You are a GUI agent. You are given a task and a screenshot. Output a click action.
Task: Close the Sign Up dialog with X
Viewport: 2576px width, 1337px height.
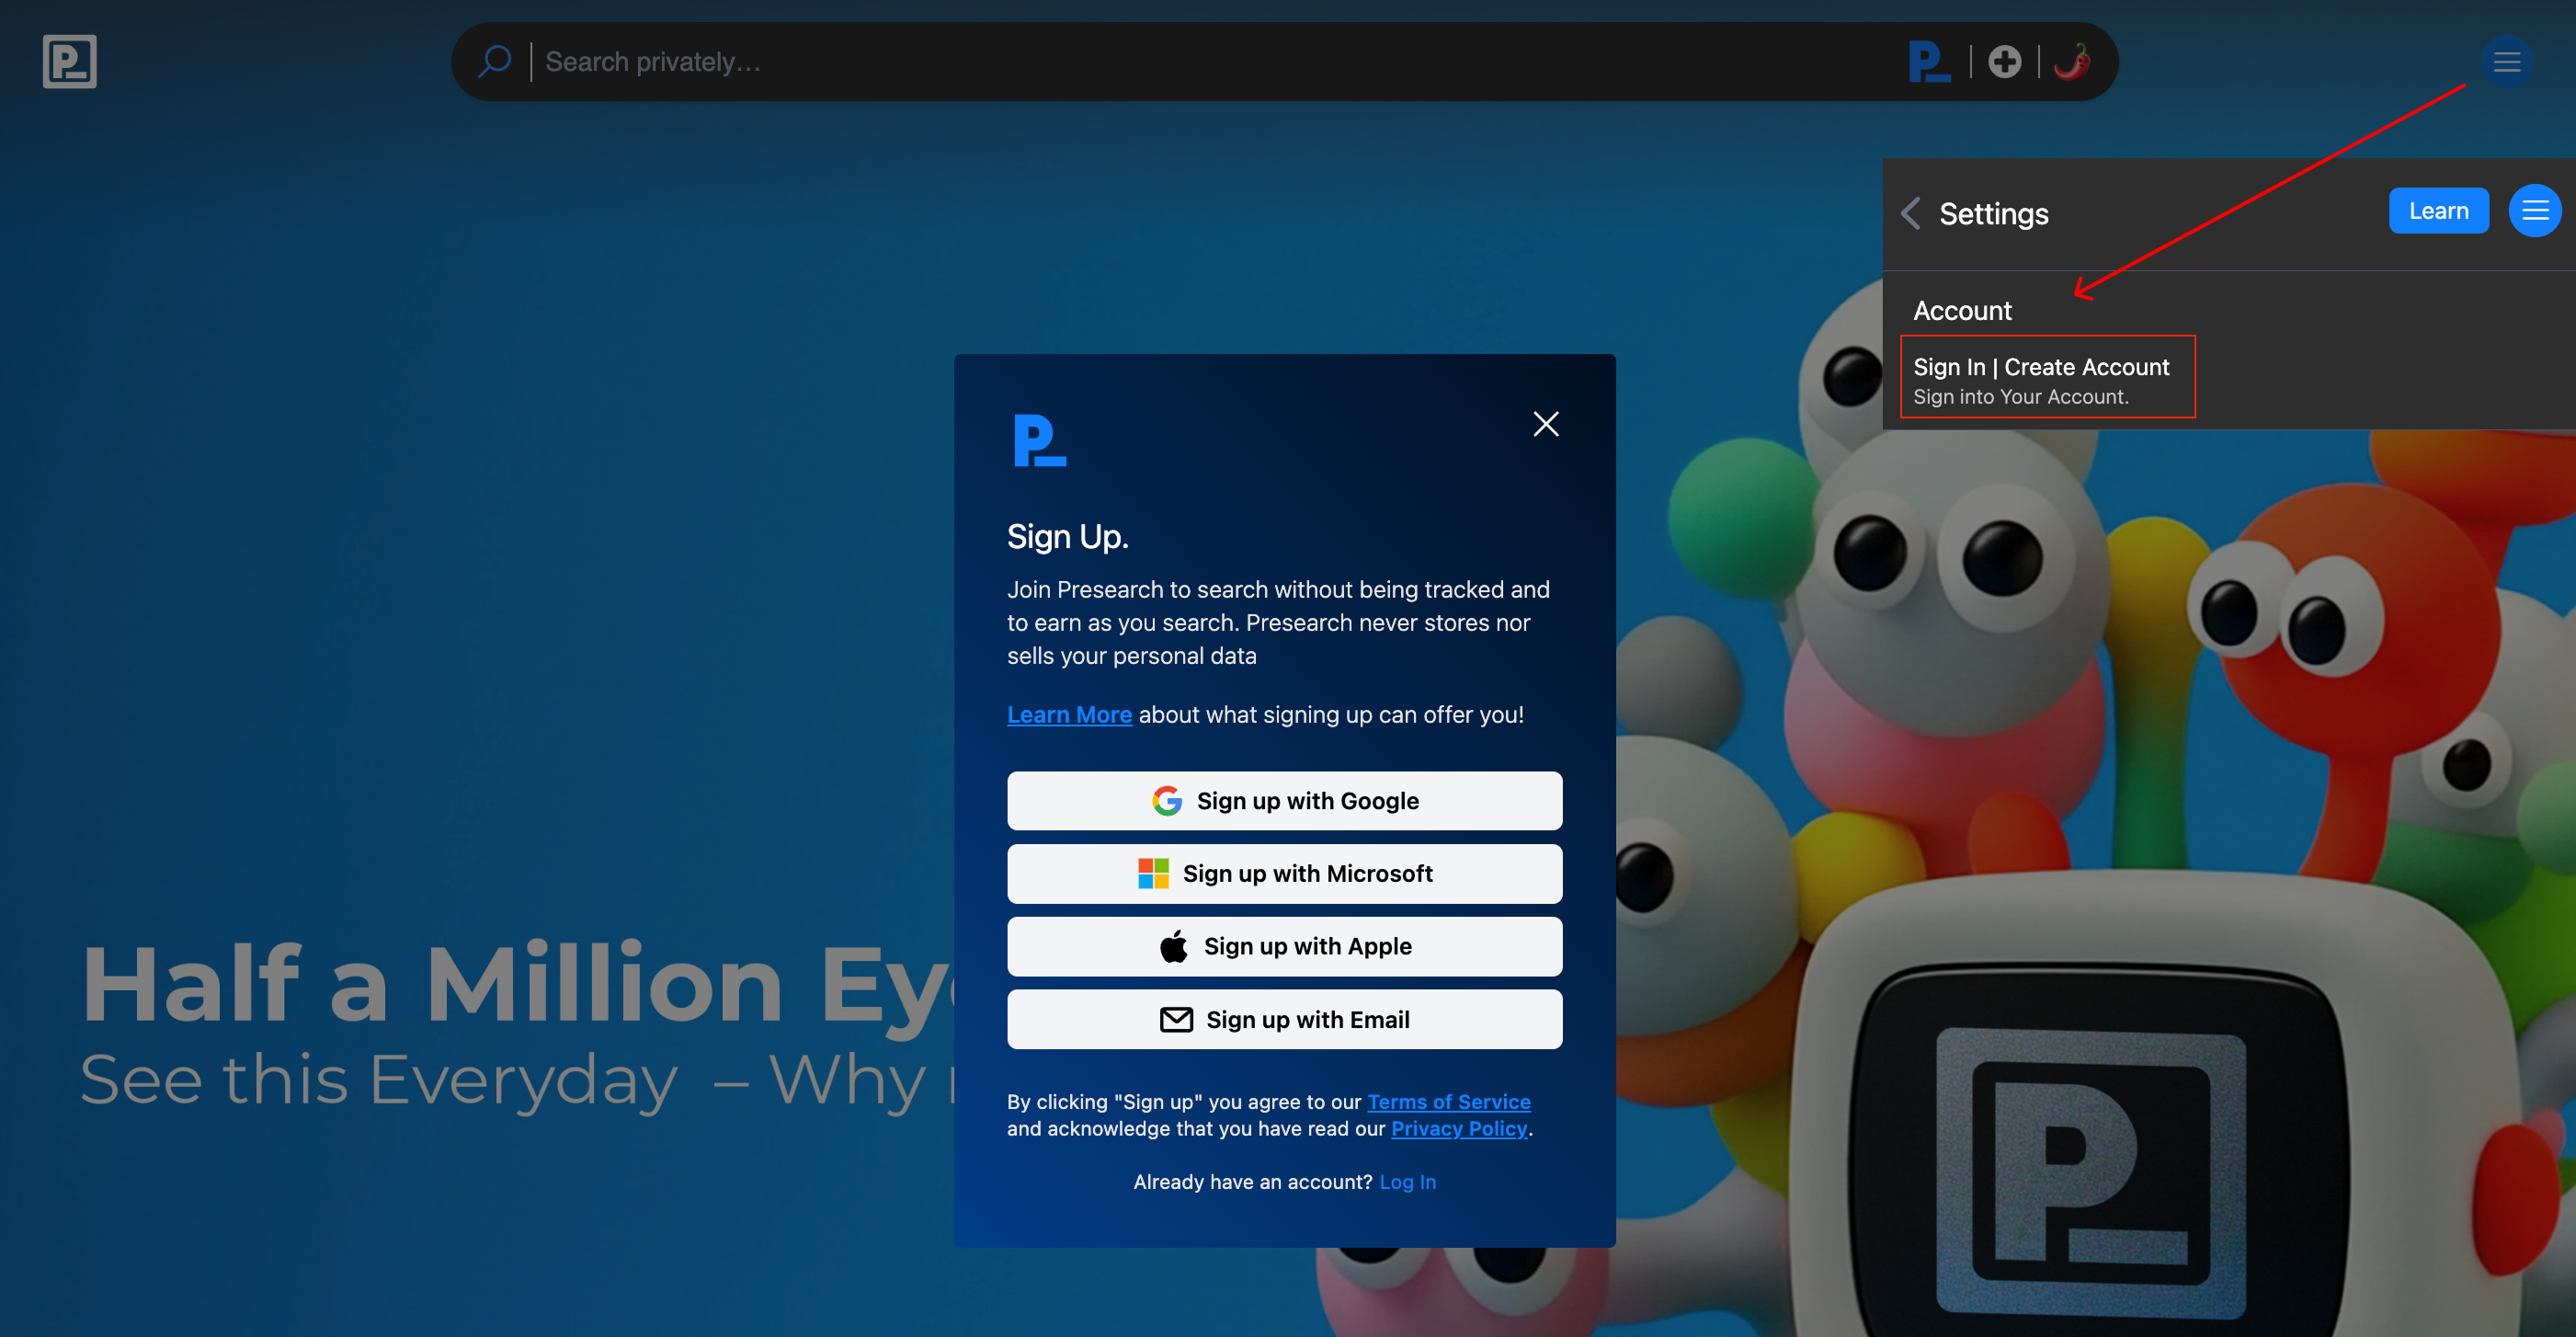point(1546,424)
